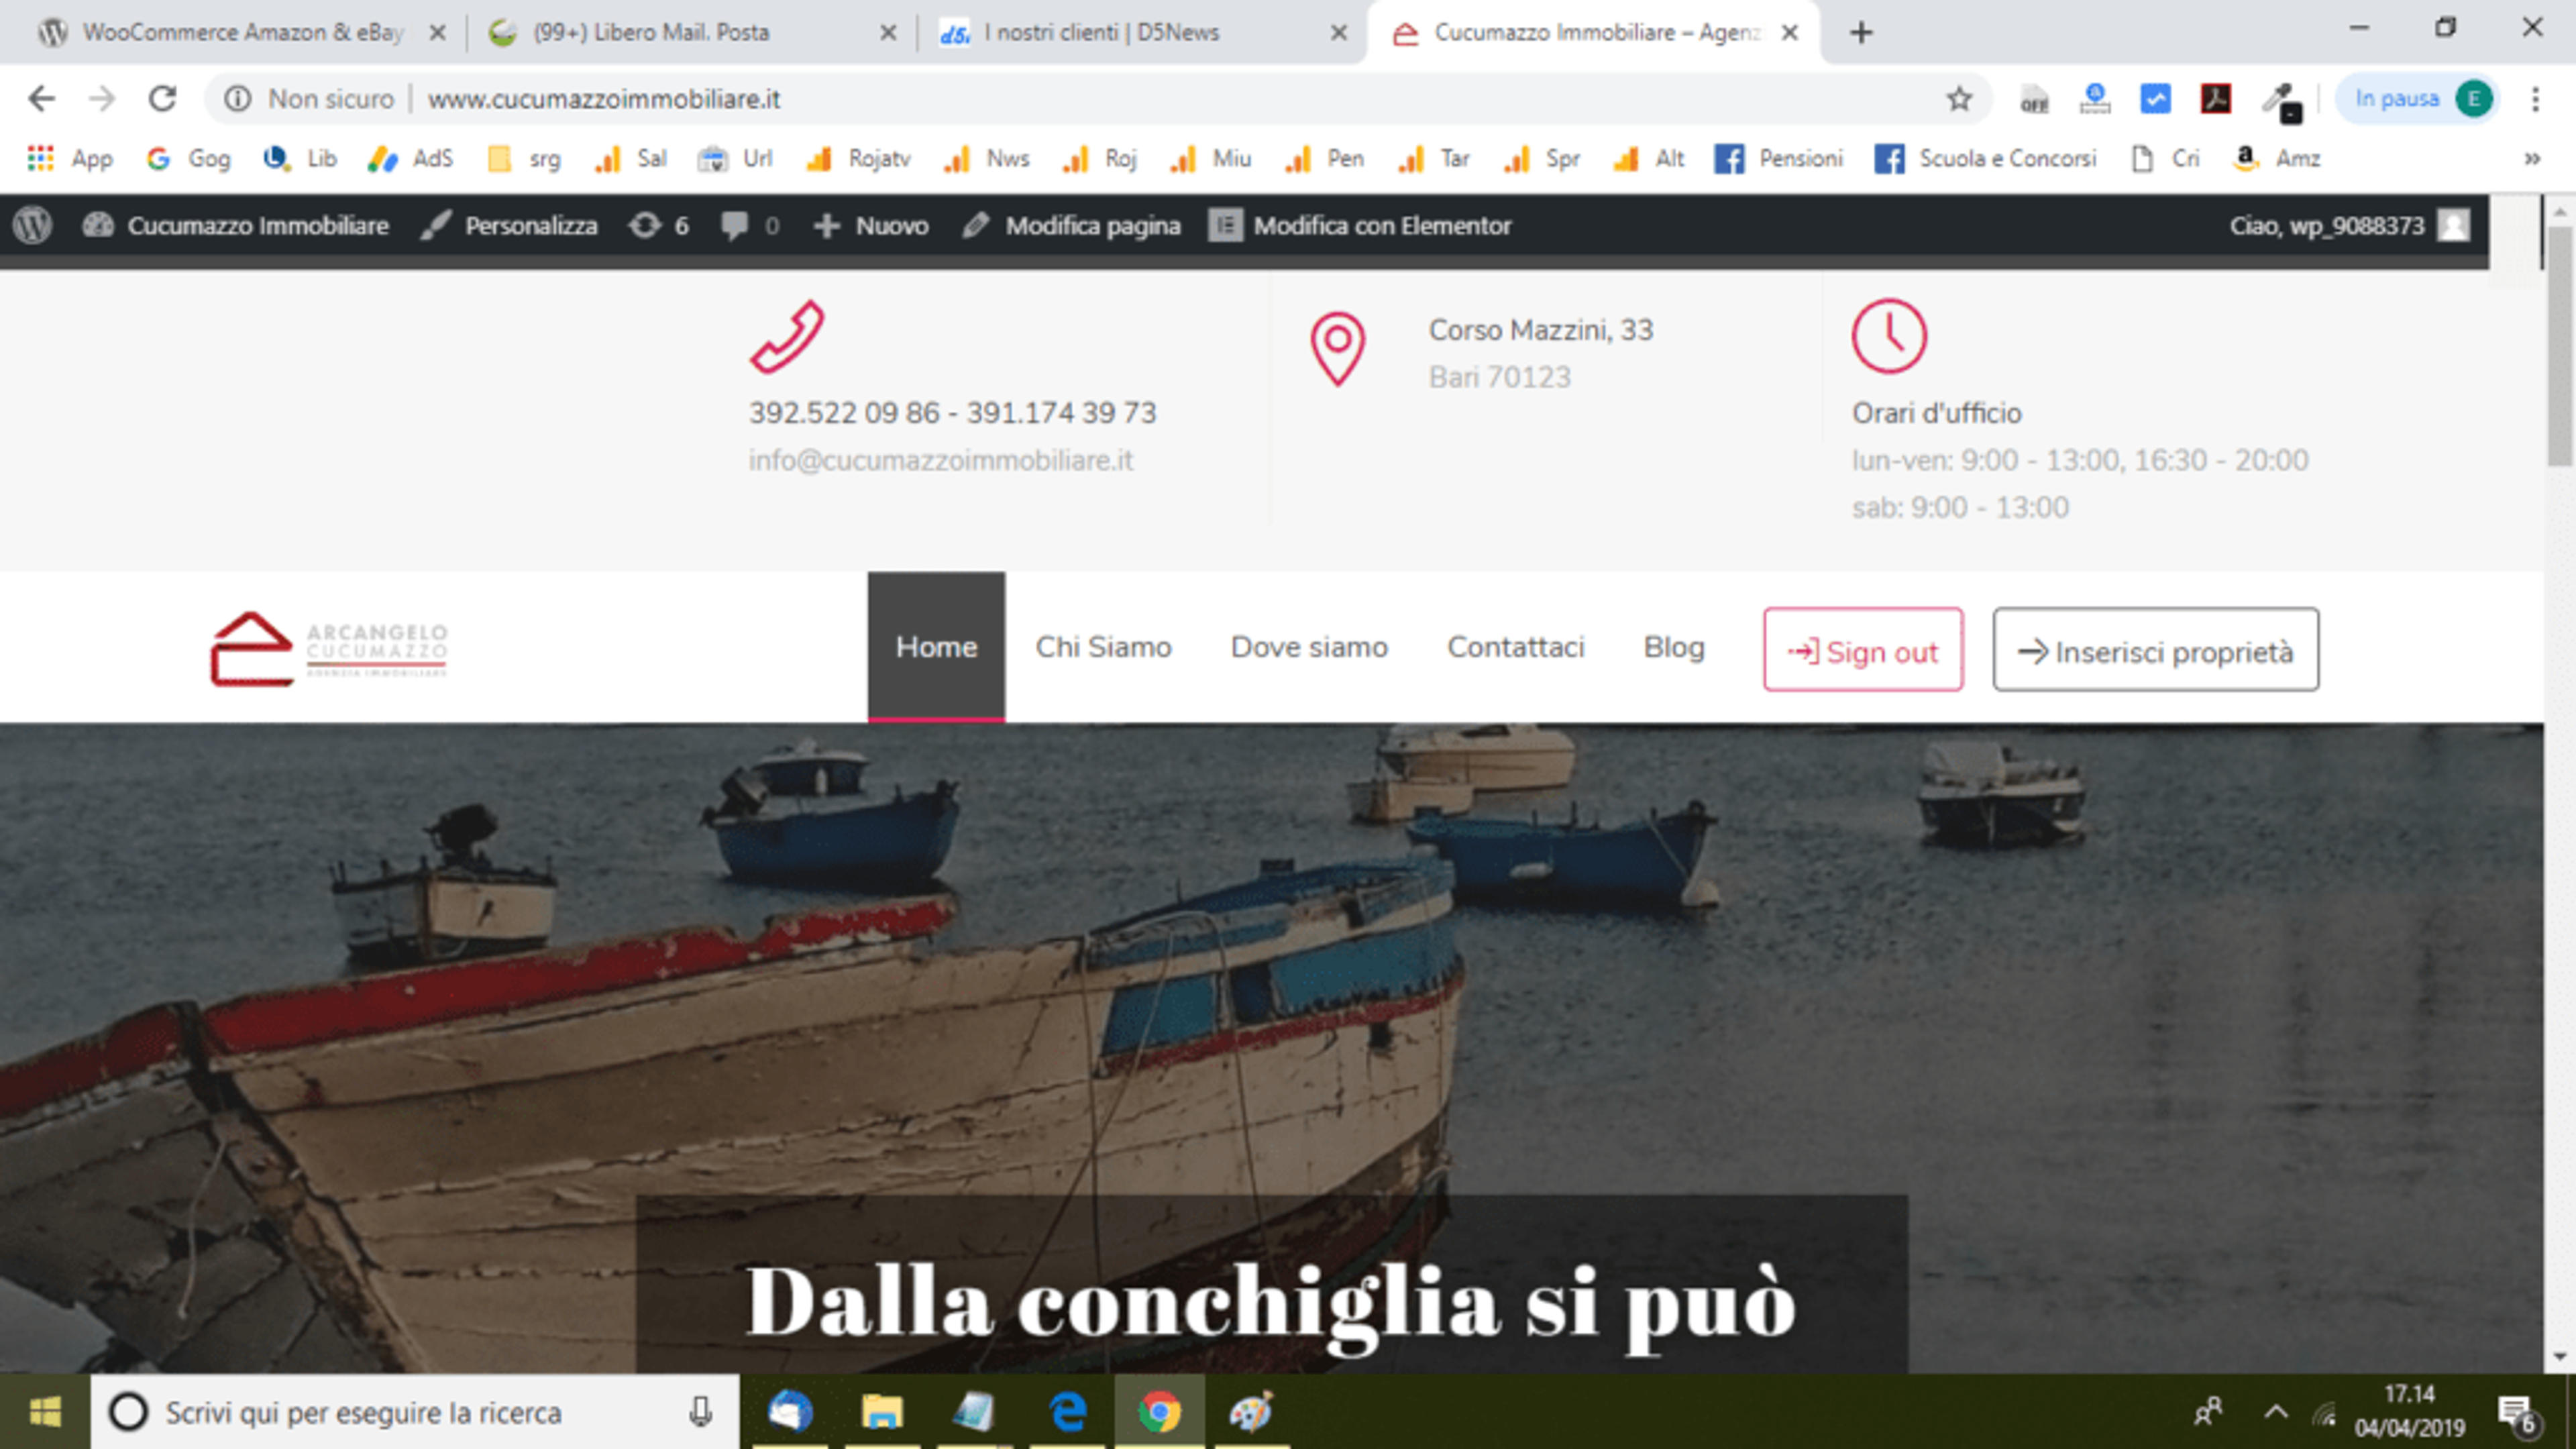Click the office hours clock icon
Screen dimensions: 2576x1449
coord(1888,336)
